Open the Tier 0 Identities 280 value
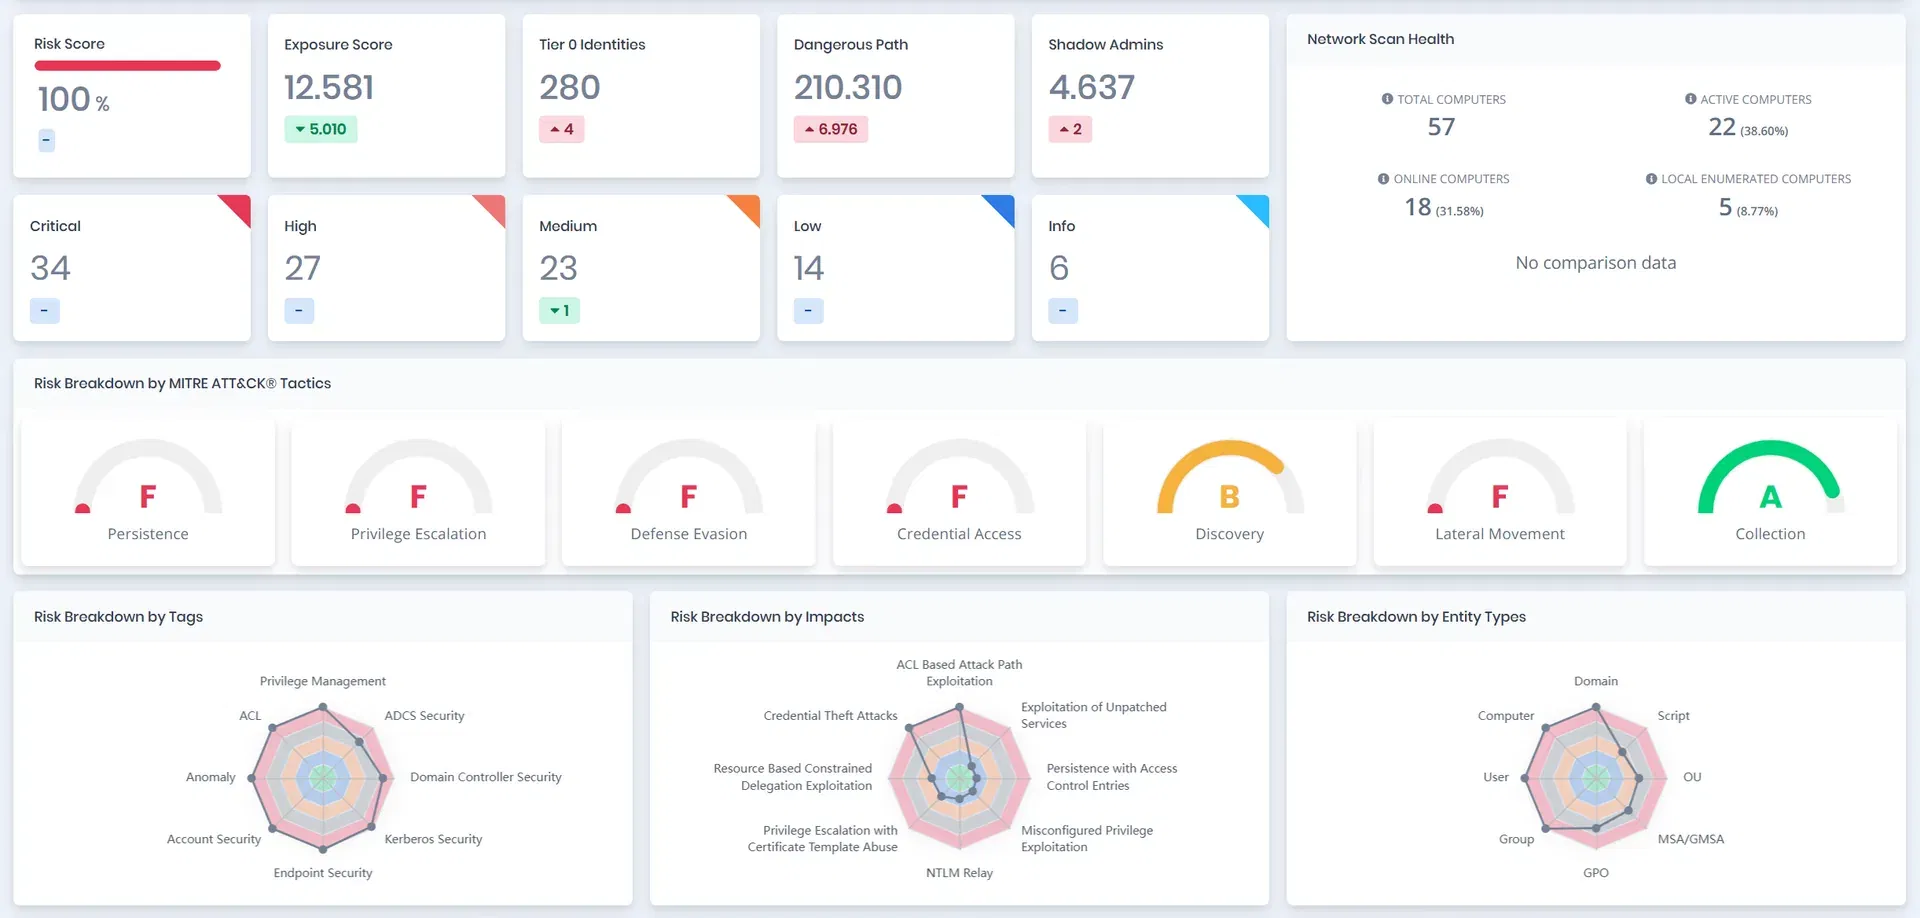Screen dimensions: 1920x918 click(x=570, y=88)
